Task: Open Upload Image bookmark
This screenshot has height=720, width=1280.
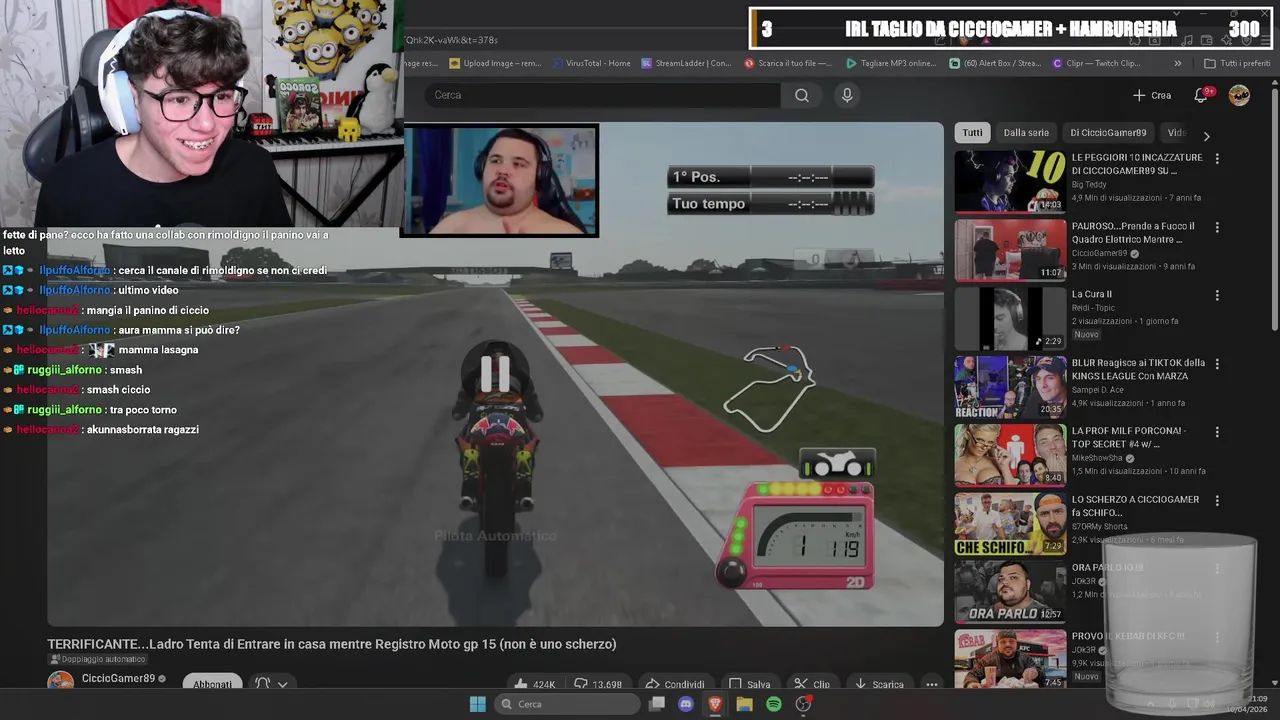Action: click(x=495, y=63)
